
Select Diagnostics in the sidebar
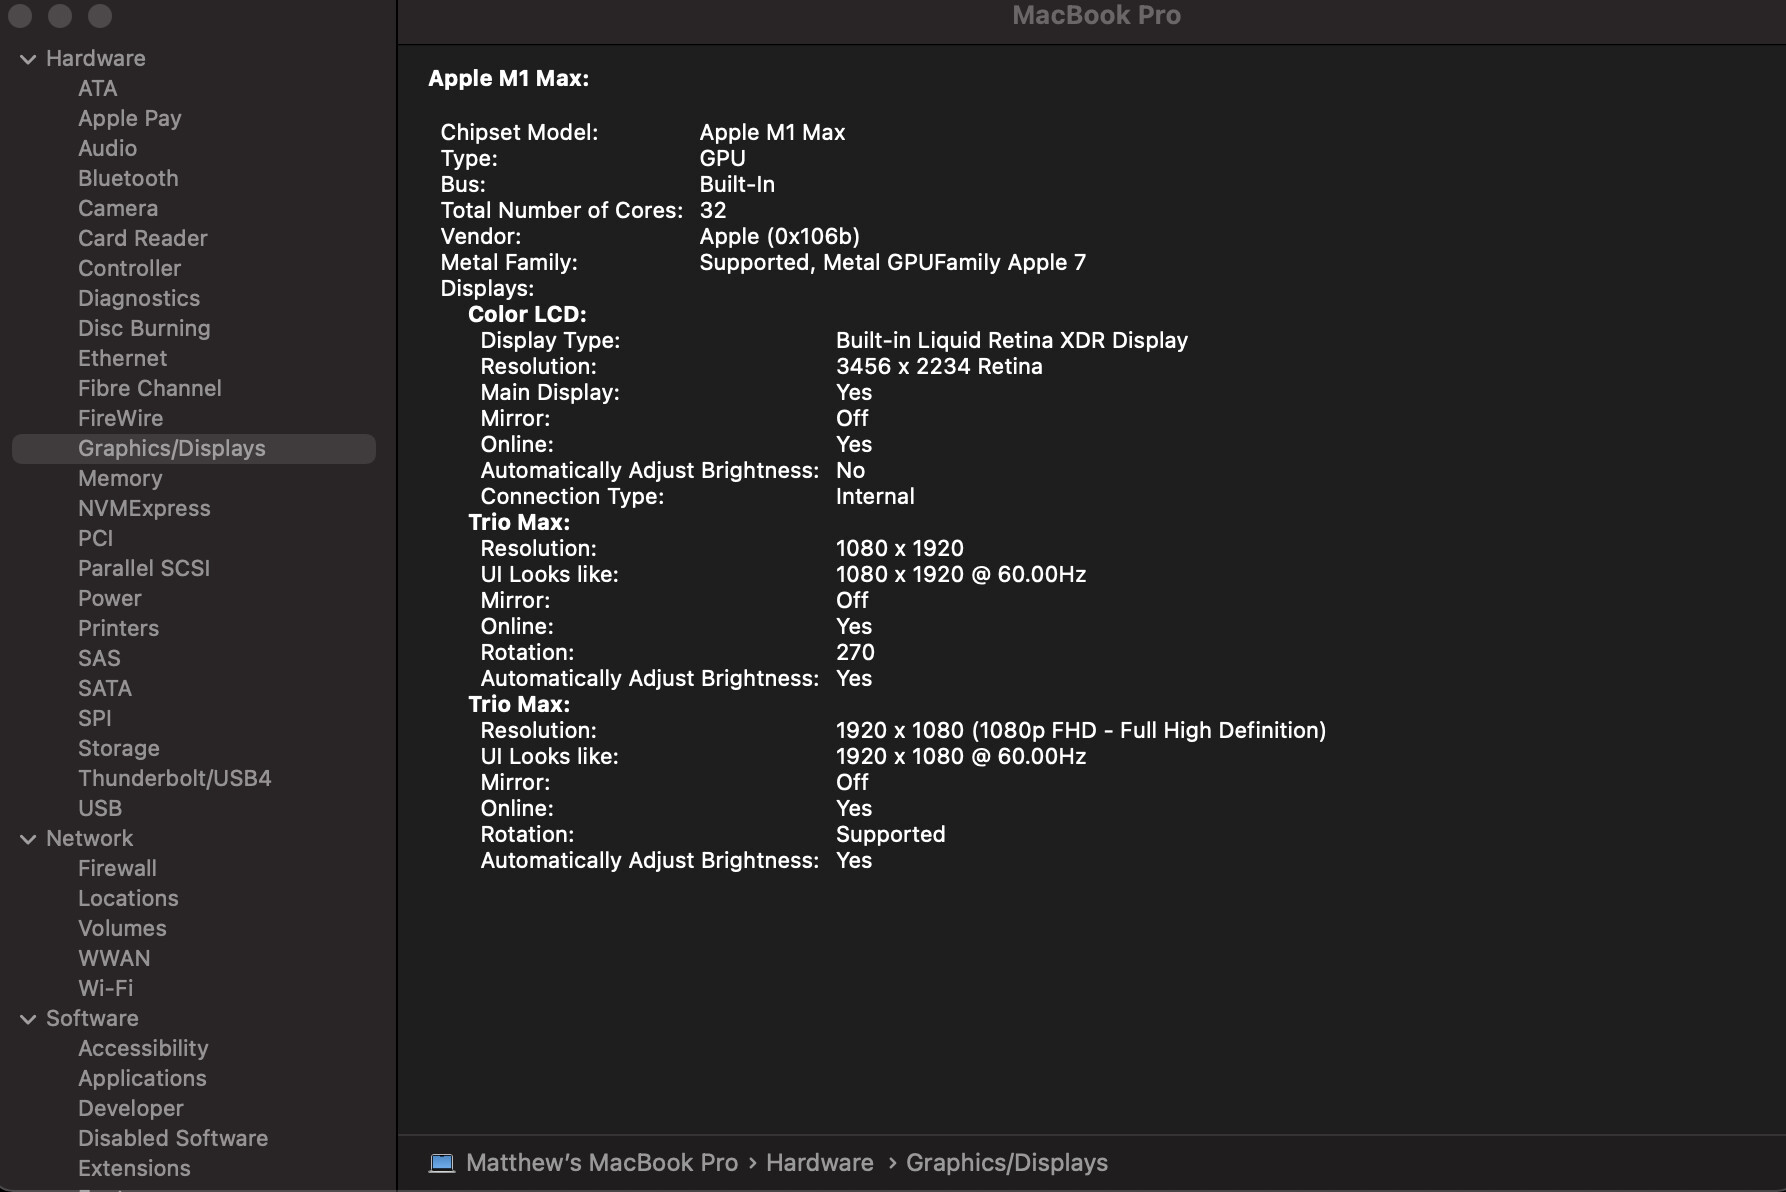point(139,299)
